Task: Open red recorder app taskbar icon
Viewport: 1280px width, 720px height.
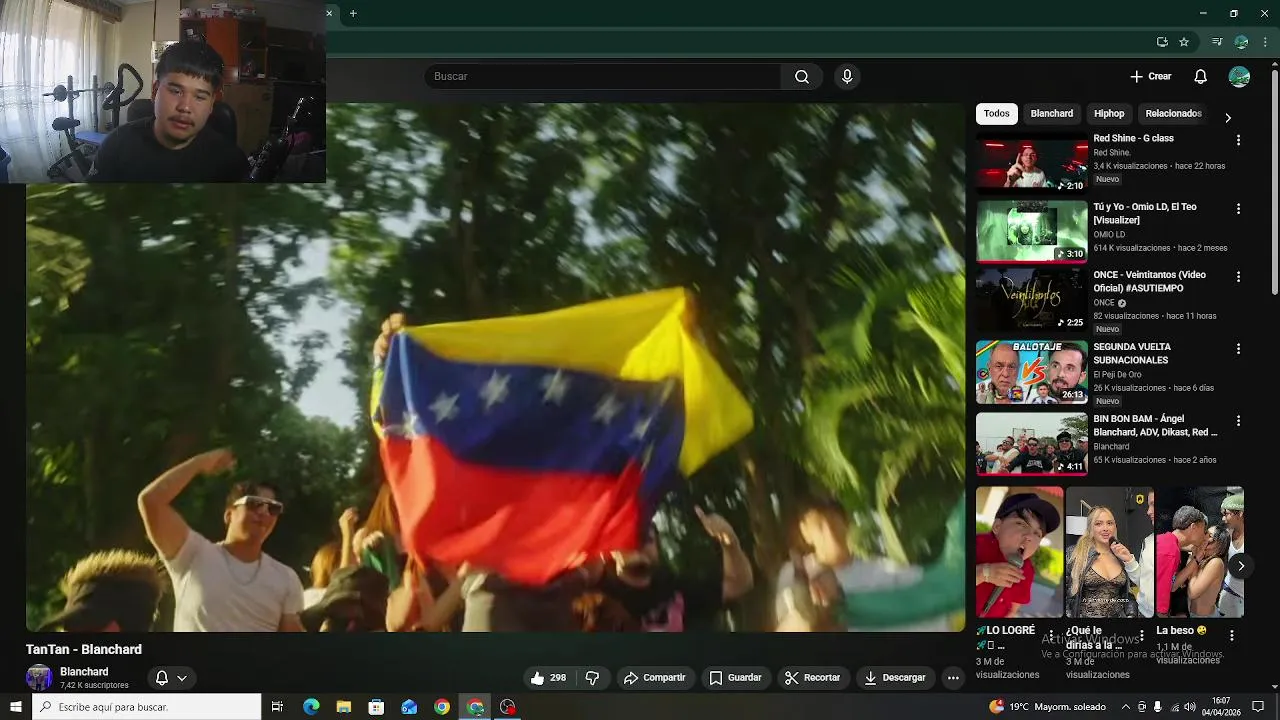Action: (508, 707)
